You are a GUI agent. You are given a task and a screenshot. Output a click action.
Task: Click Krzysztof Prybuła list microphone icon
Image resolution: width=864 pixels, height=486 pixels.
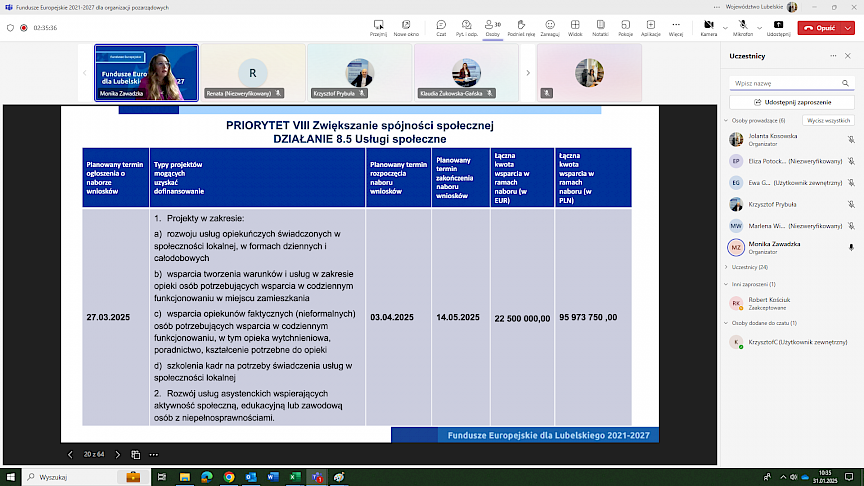[x=851, y=204]
